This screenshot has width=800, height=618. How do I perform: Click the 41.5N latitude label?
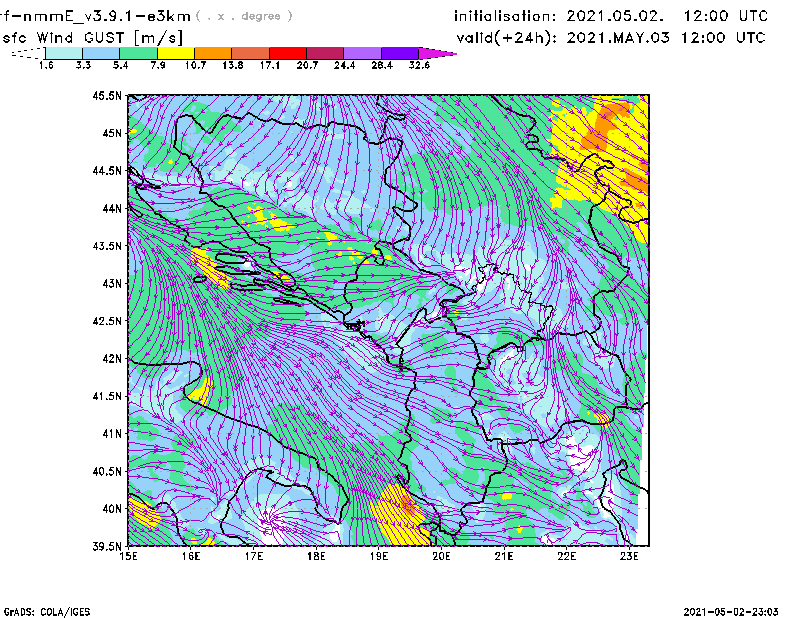(107, 396)
